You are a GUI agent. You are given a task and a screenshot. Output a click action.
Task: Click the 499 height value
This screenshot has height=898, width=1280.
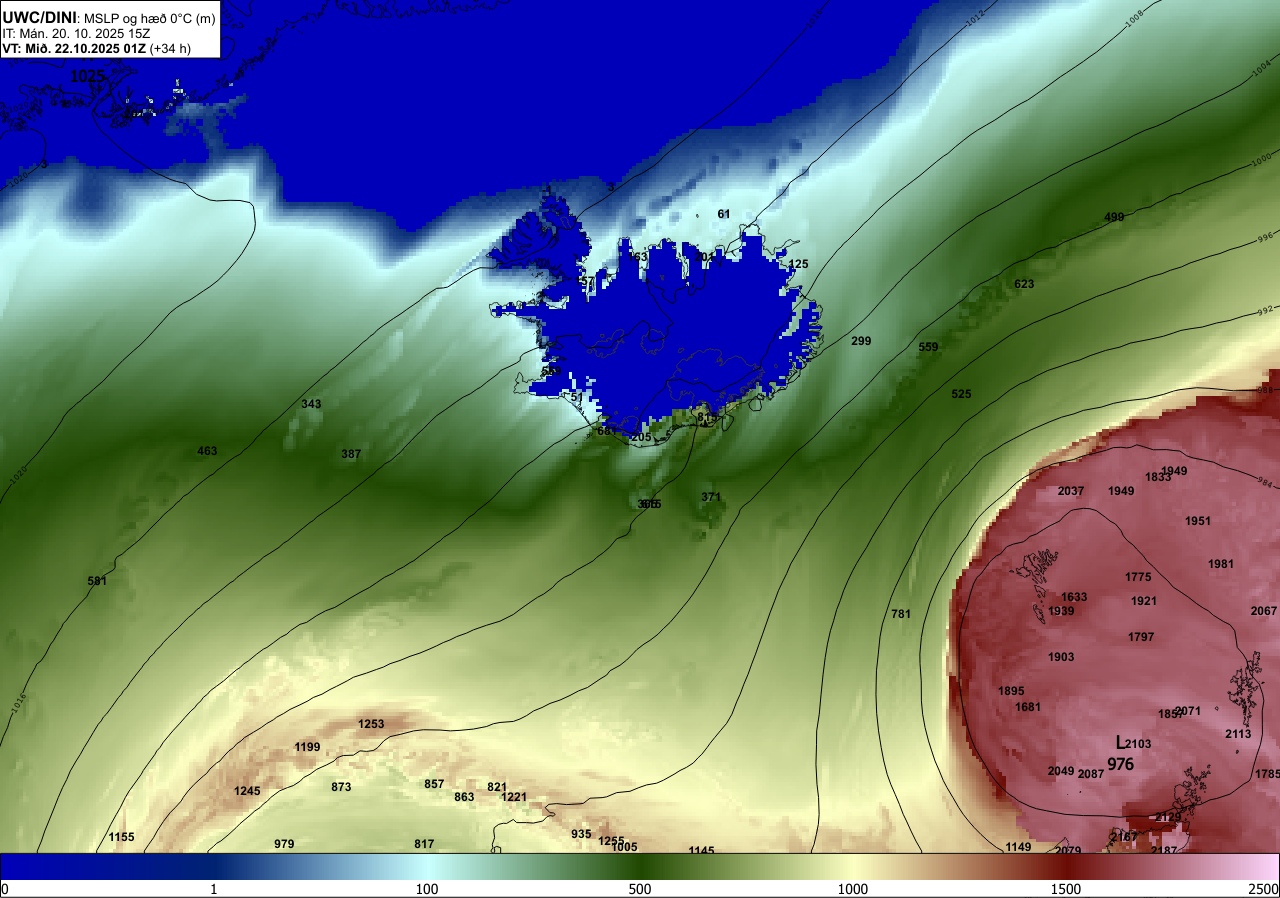(1114, 217)
